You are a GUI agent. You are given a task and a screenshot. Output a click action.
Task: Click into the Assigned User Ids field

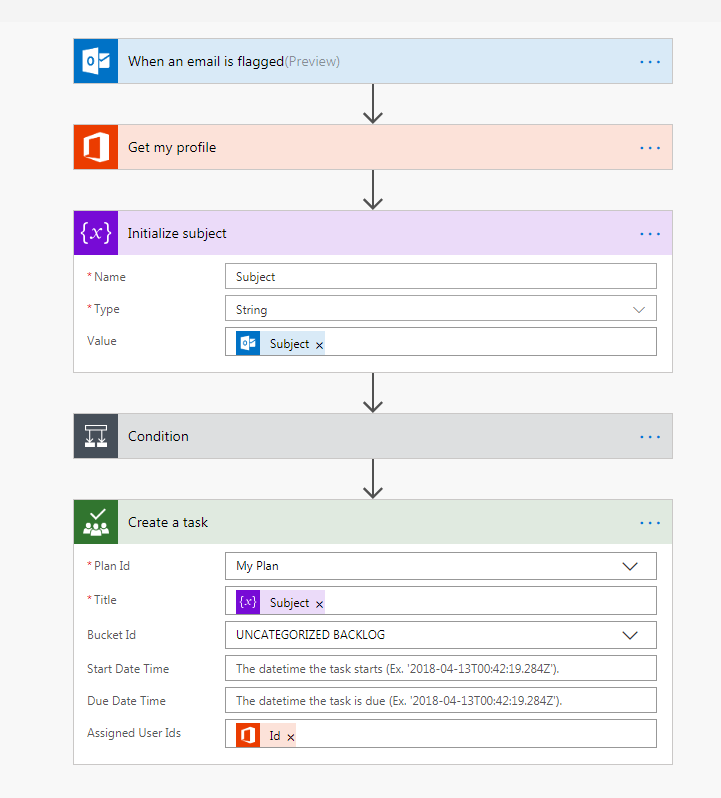441,733
